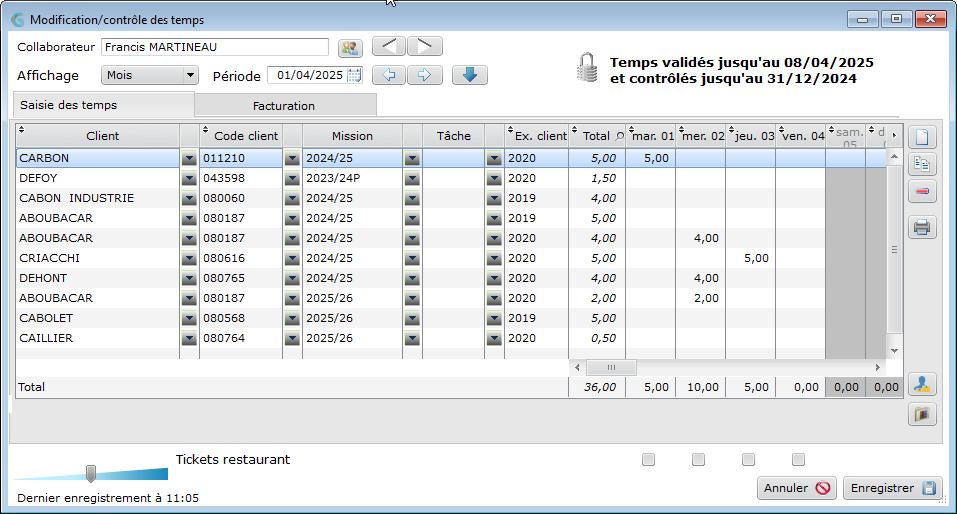Add a new blank line icon
The image size is (957, 514).
tap(922, 137)
